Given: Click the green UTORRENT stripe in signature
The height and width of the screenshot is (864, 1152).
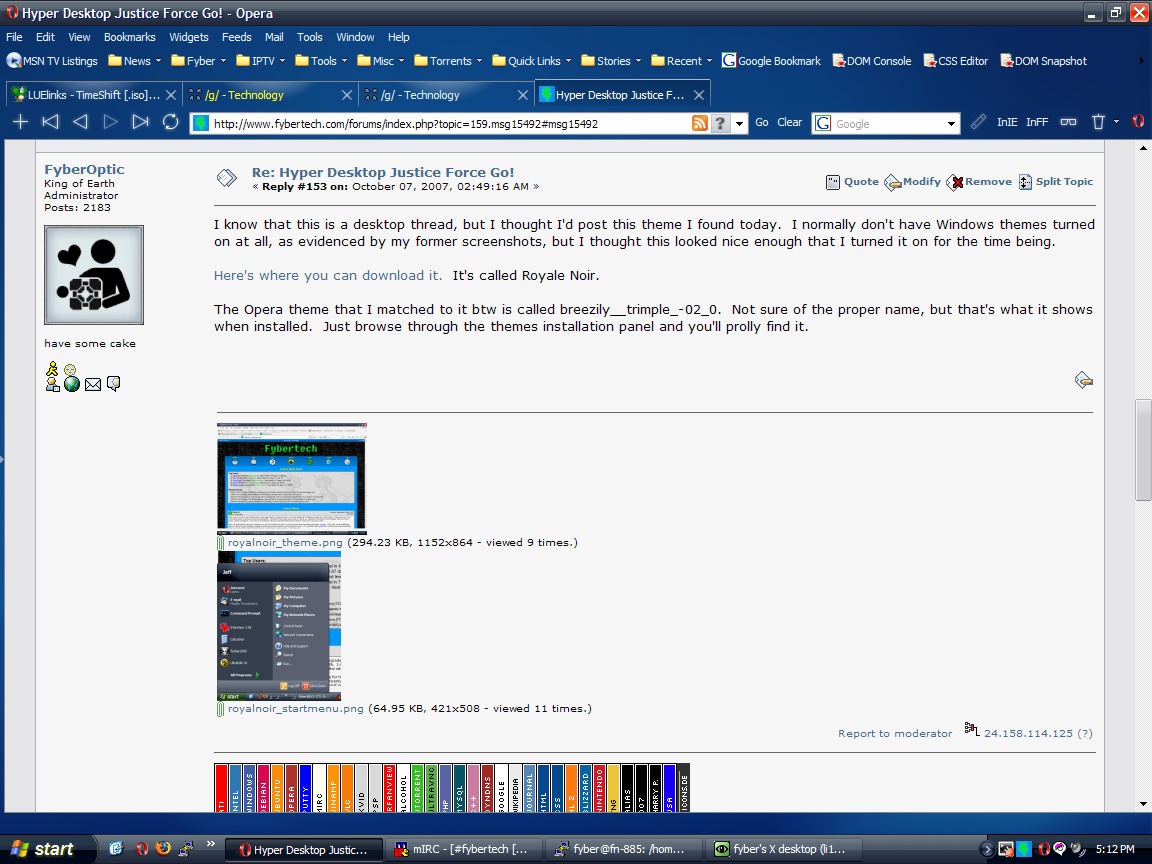Looking at the screenshot, I should (417, 788).
